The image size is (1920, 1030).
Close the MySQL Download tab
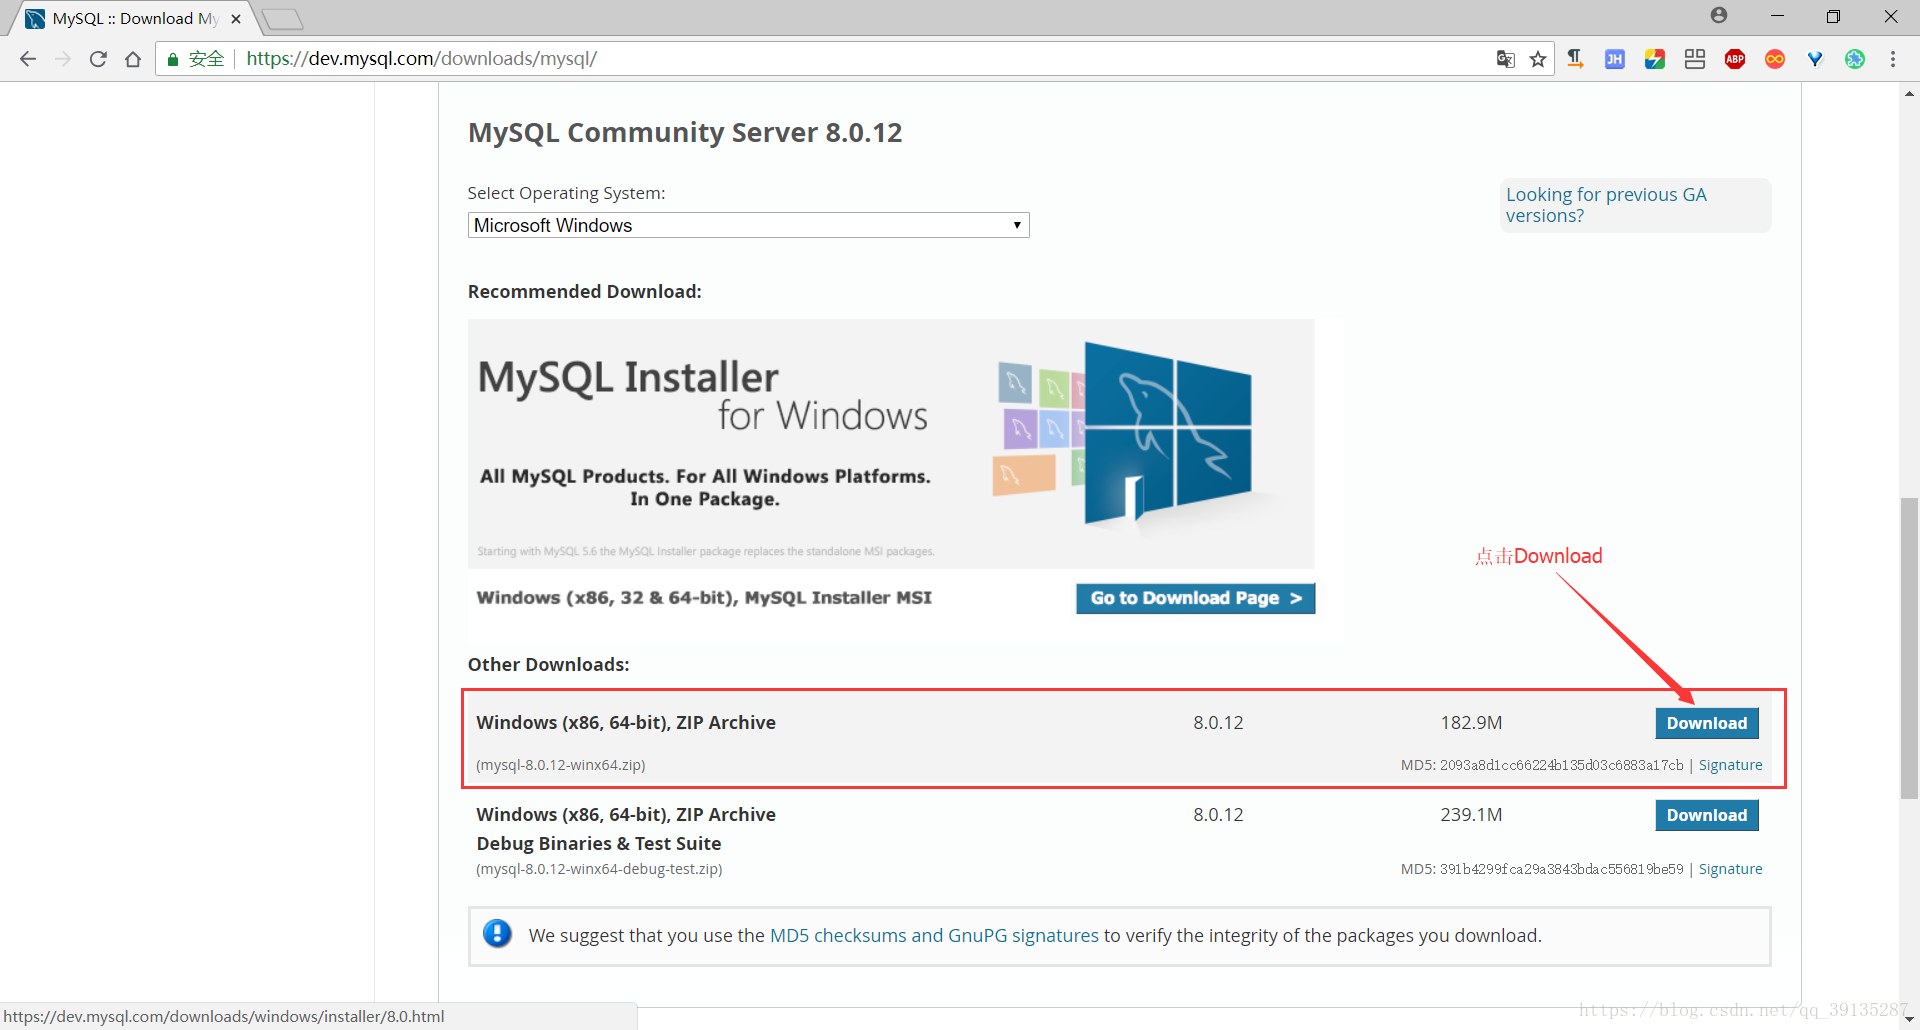point(236,18)
